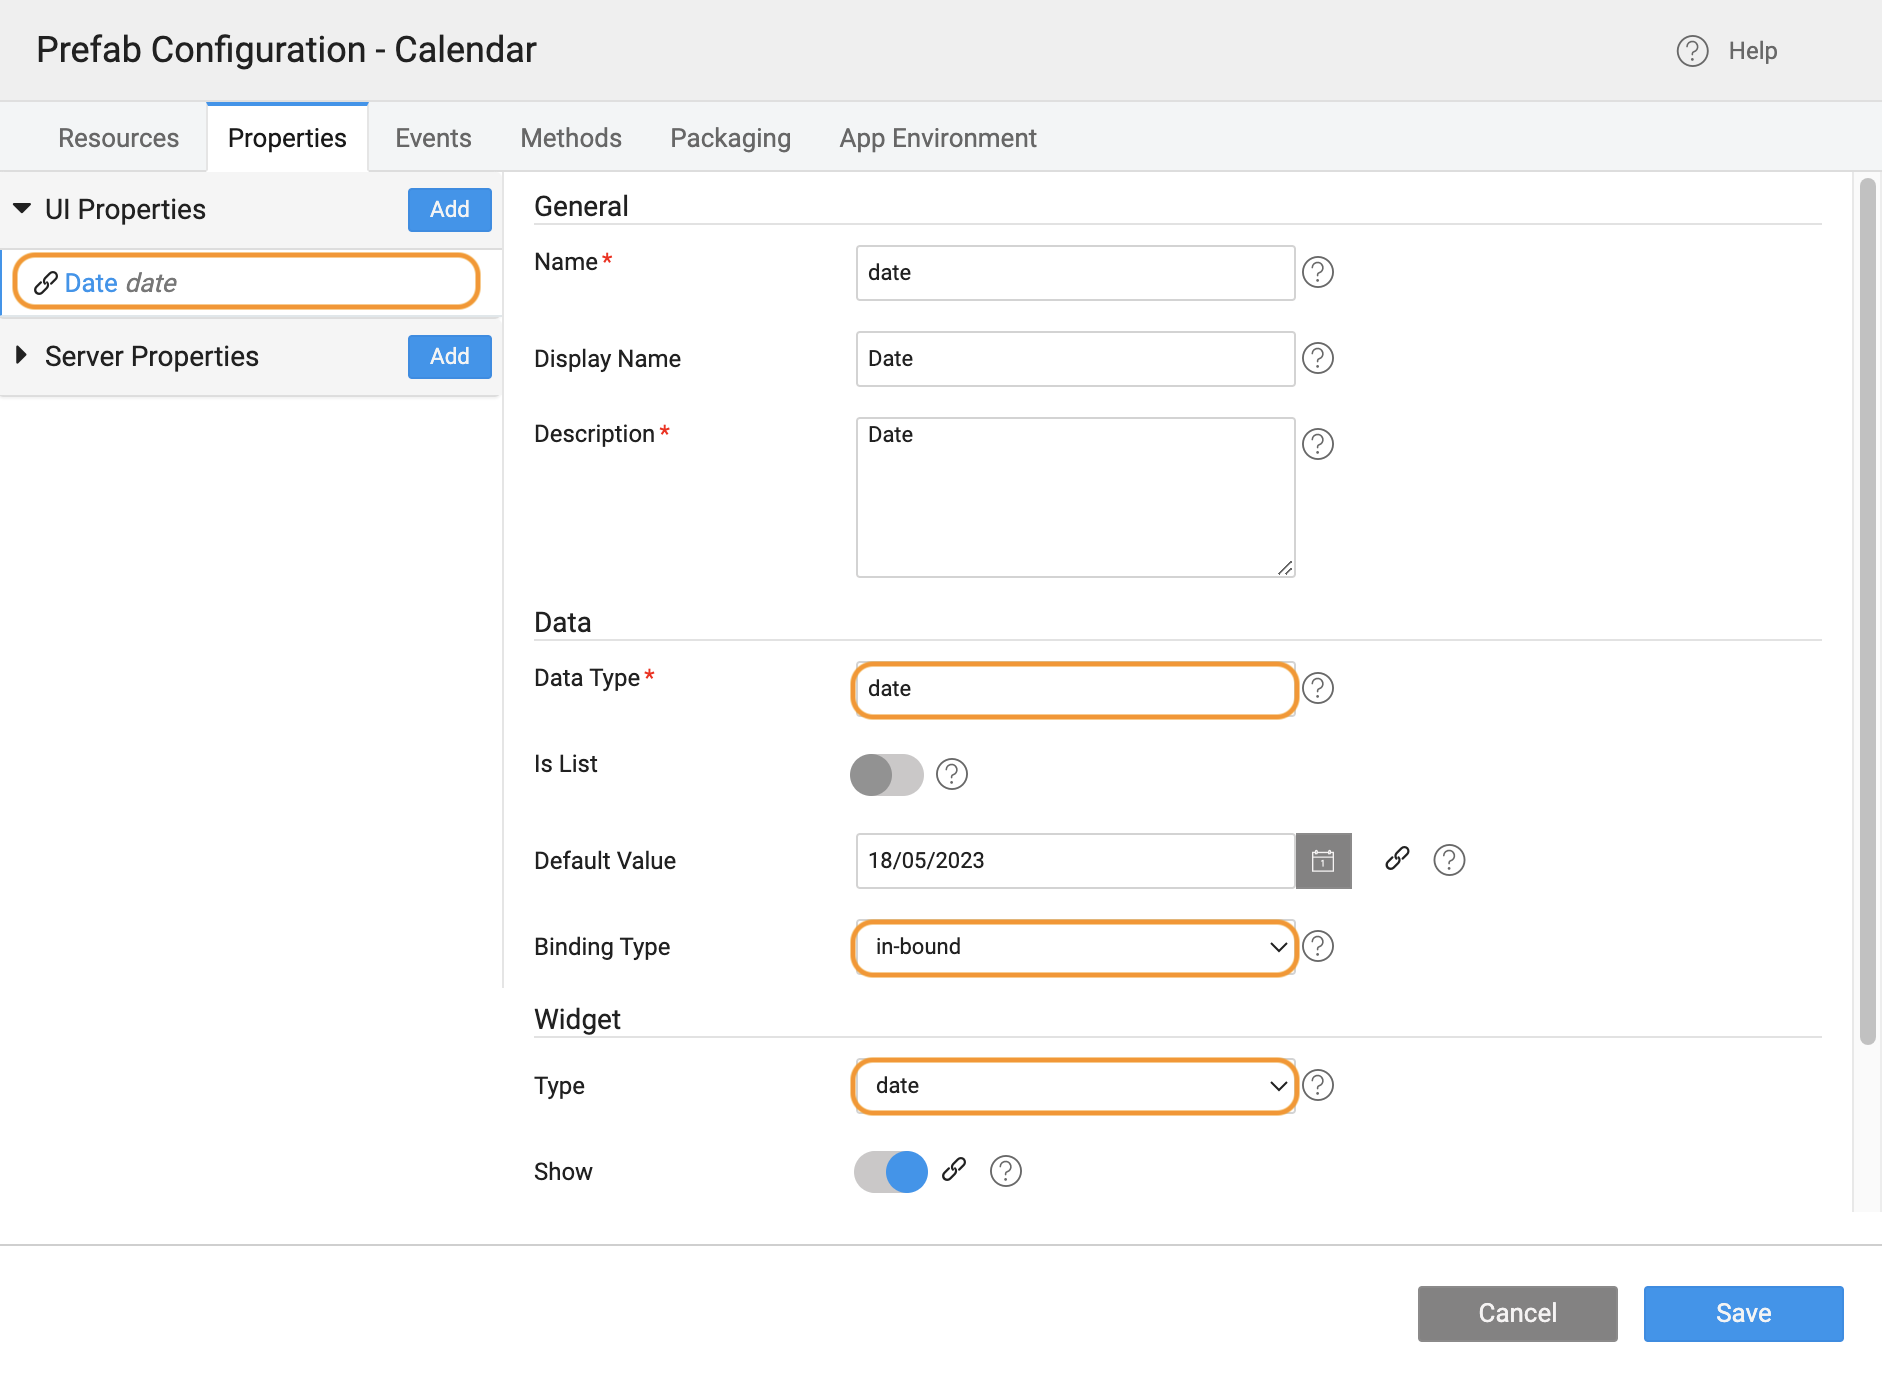Expand the Server Properties section
This screenshot has width=1882, height=1376.
(21, 355)
